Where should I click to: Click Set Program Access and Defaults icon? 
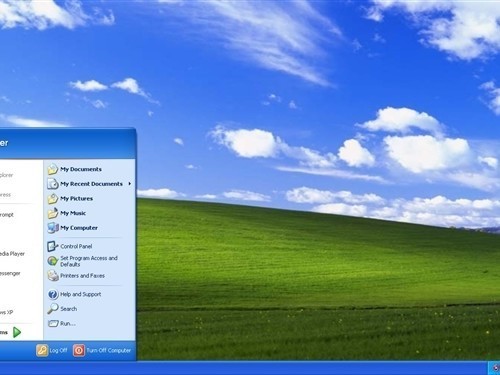53,261
